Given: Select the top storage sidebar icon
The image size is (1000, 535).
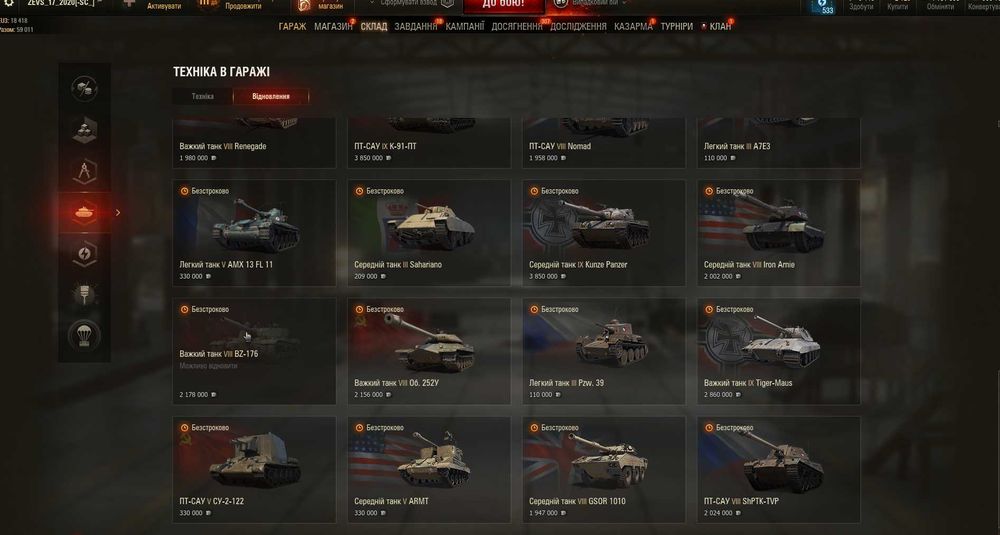Looking at the screenshot, I should tap(84, 89).
